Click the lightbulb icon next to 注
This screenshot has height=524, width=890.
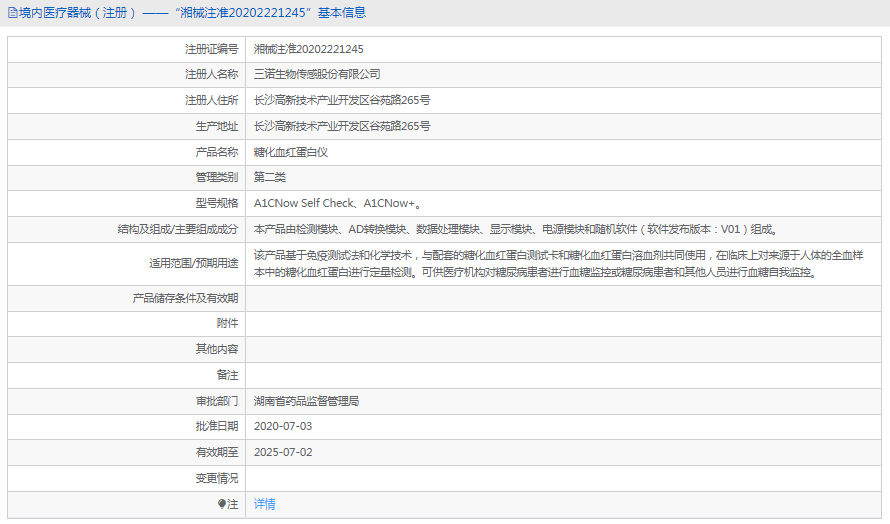pyautogui.click(x=222, y=504)
